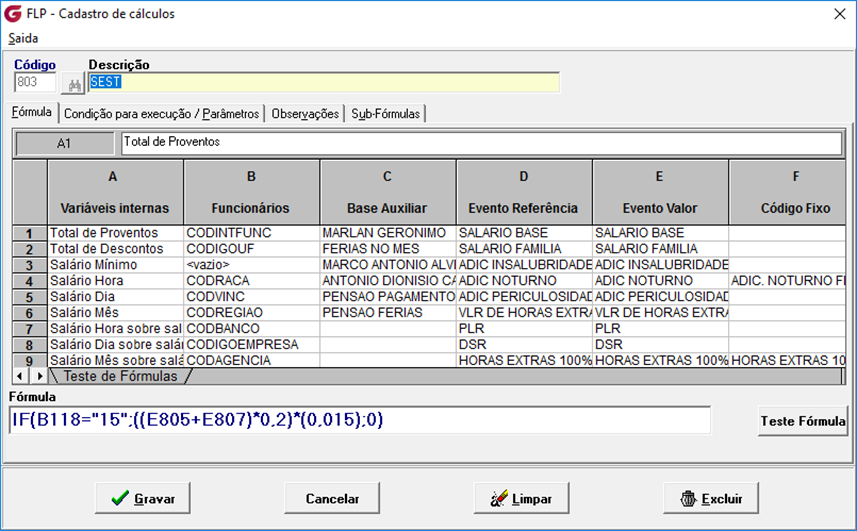Click the application logo in title bar
Image resolution: width=857 pixels, height=531 pixels.
coord(13,13)
